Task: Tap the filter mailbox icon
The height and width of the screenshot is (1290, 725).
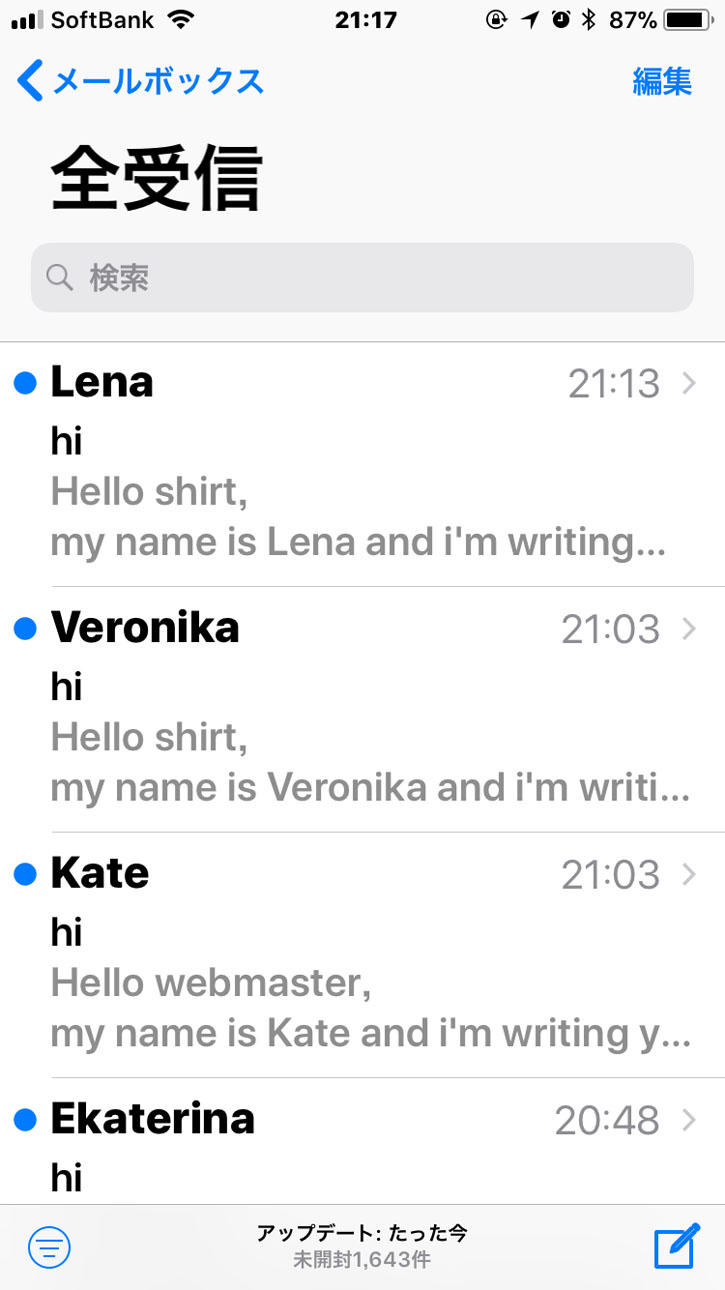Action: [x=49, y=1246]
